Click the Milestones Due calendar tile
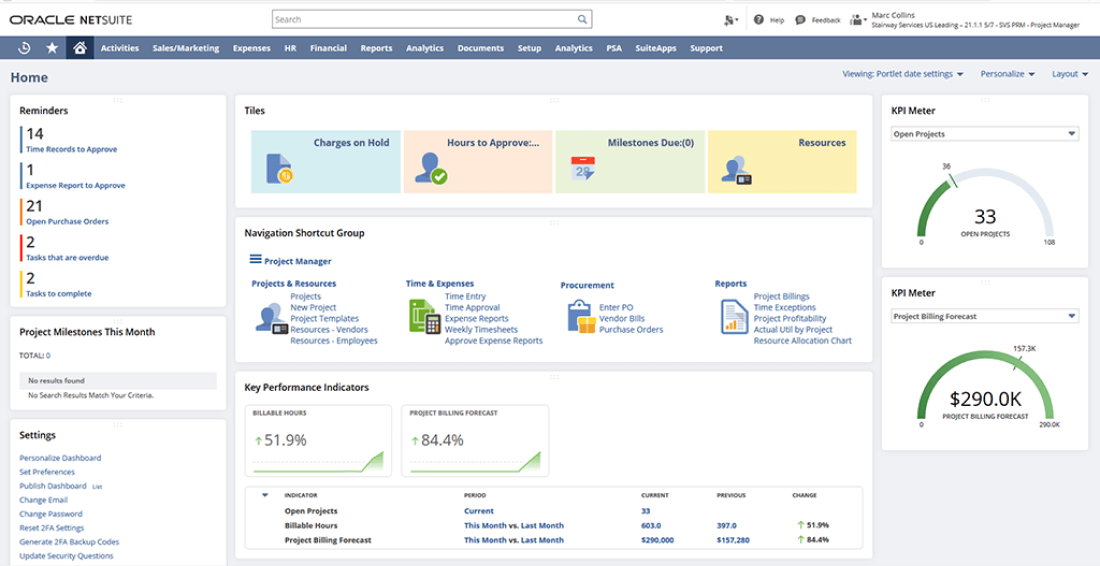 coord(631,161)
